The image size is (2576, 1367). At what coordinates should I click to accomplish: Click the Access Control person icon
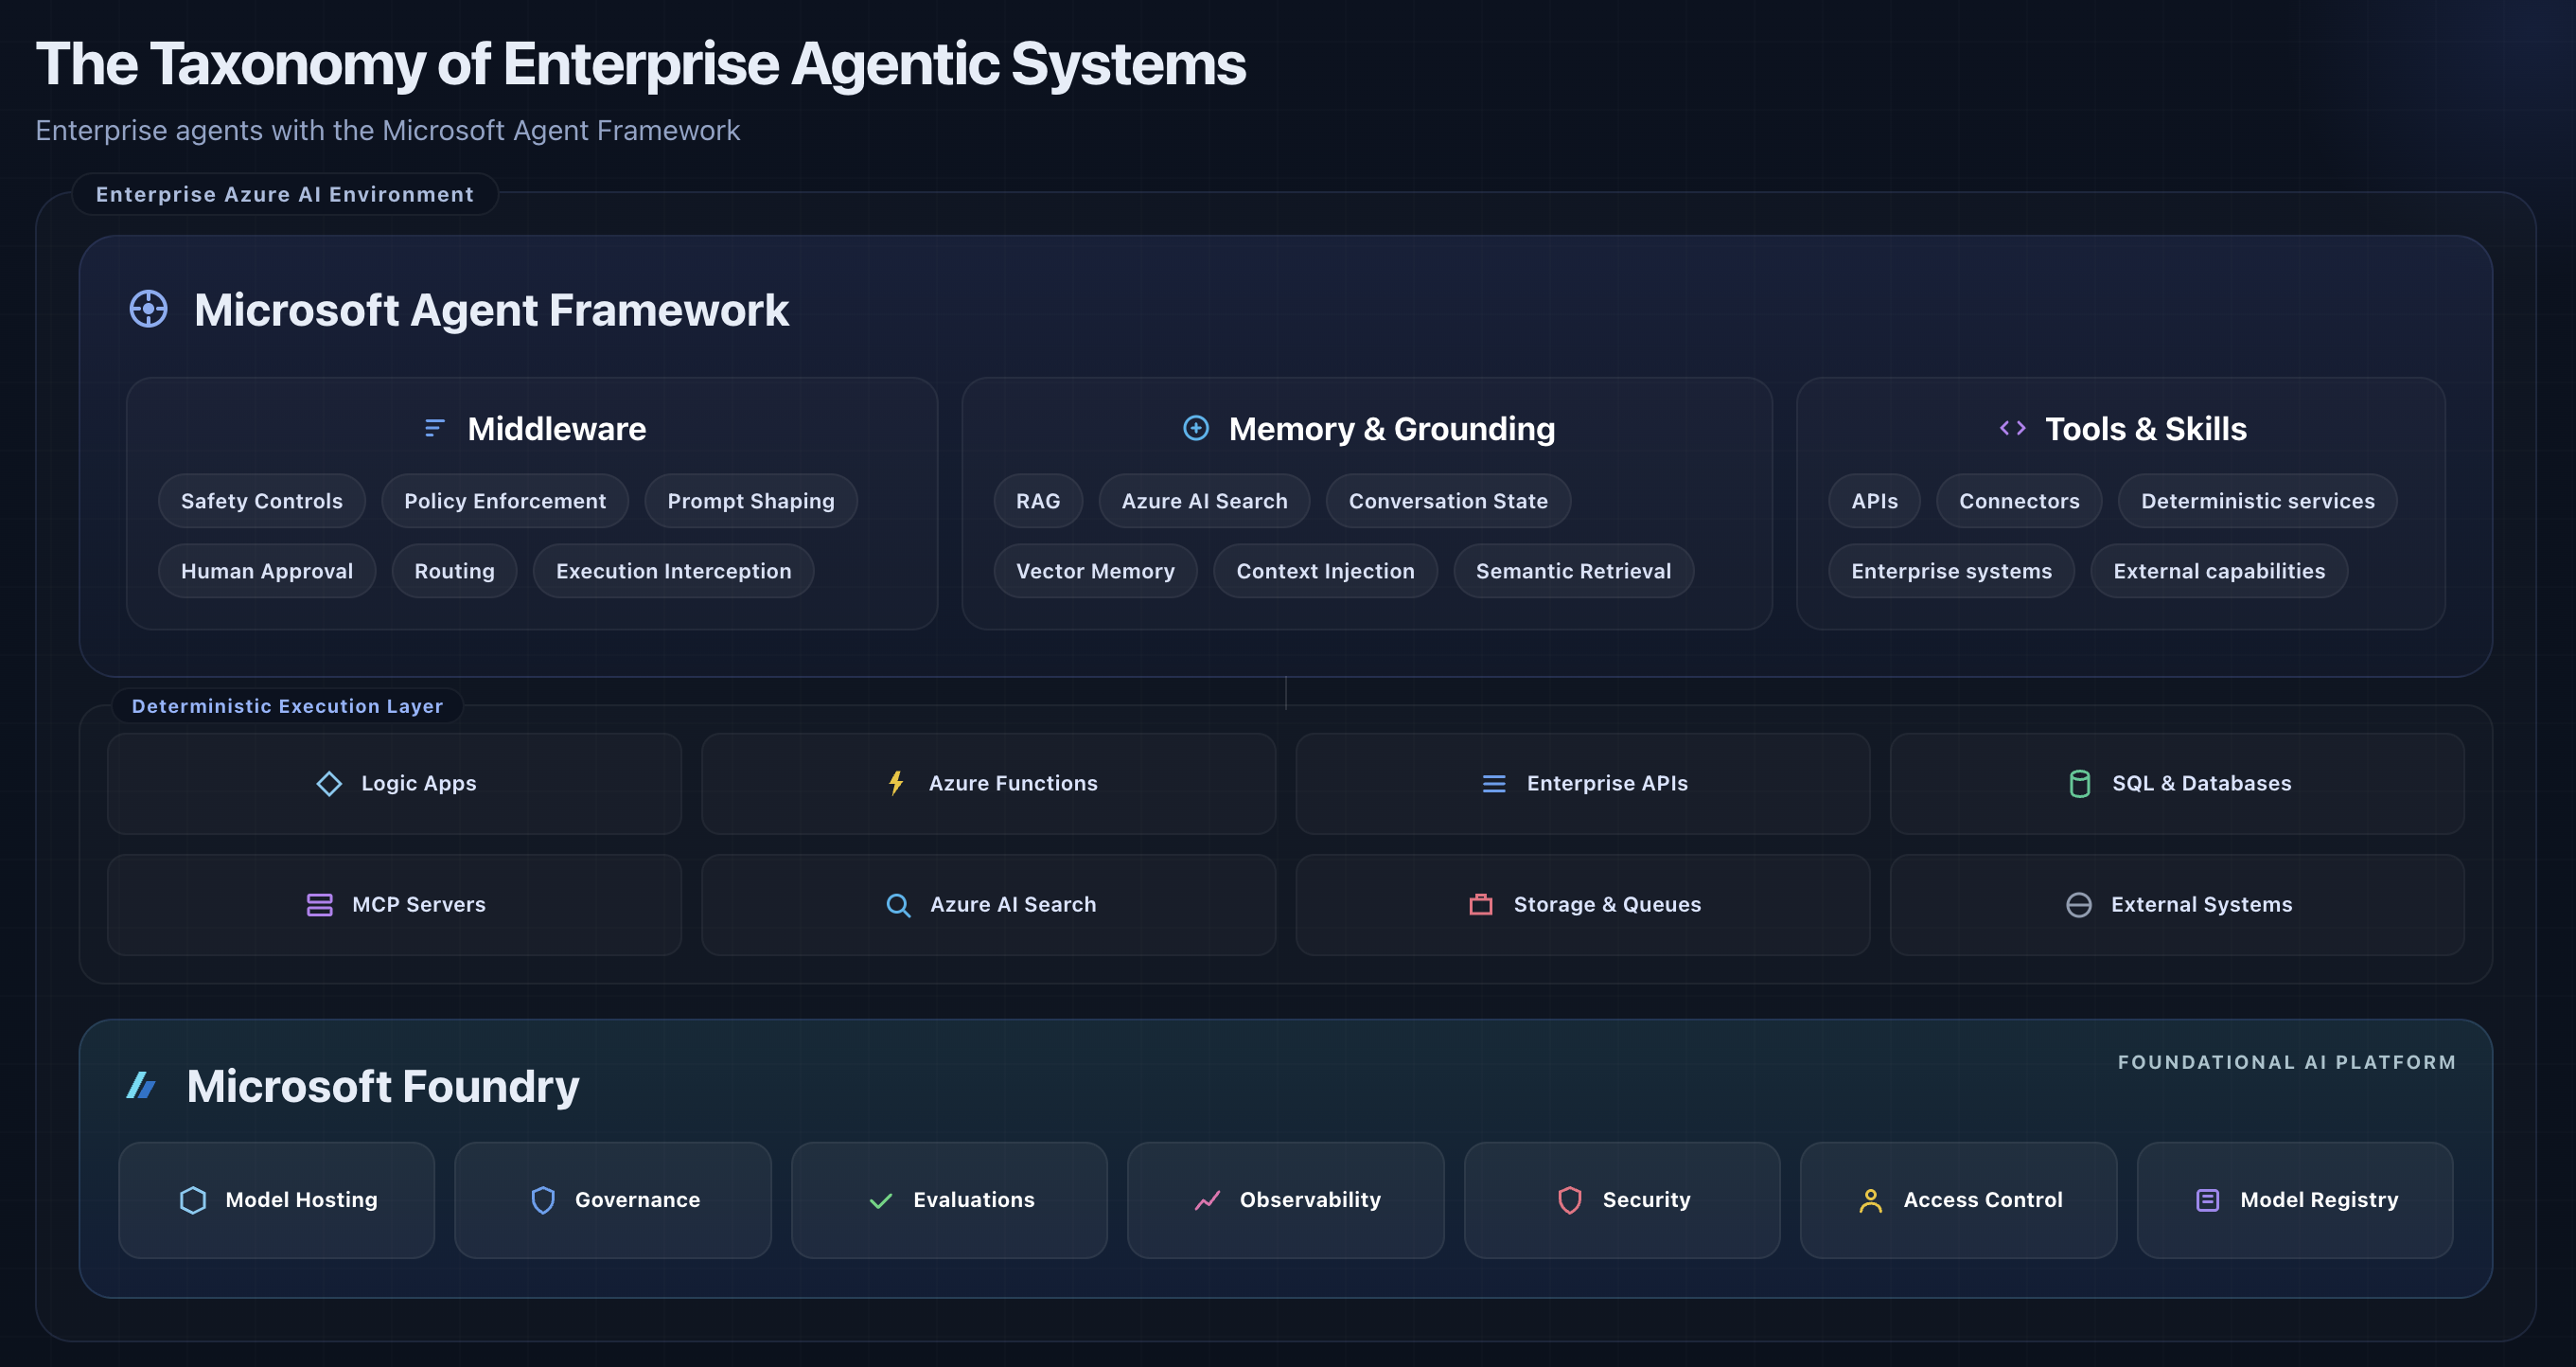(1871, 1200)
